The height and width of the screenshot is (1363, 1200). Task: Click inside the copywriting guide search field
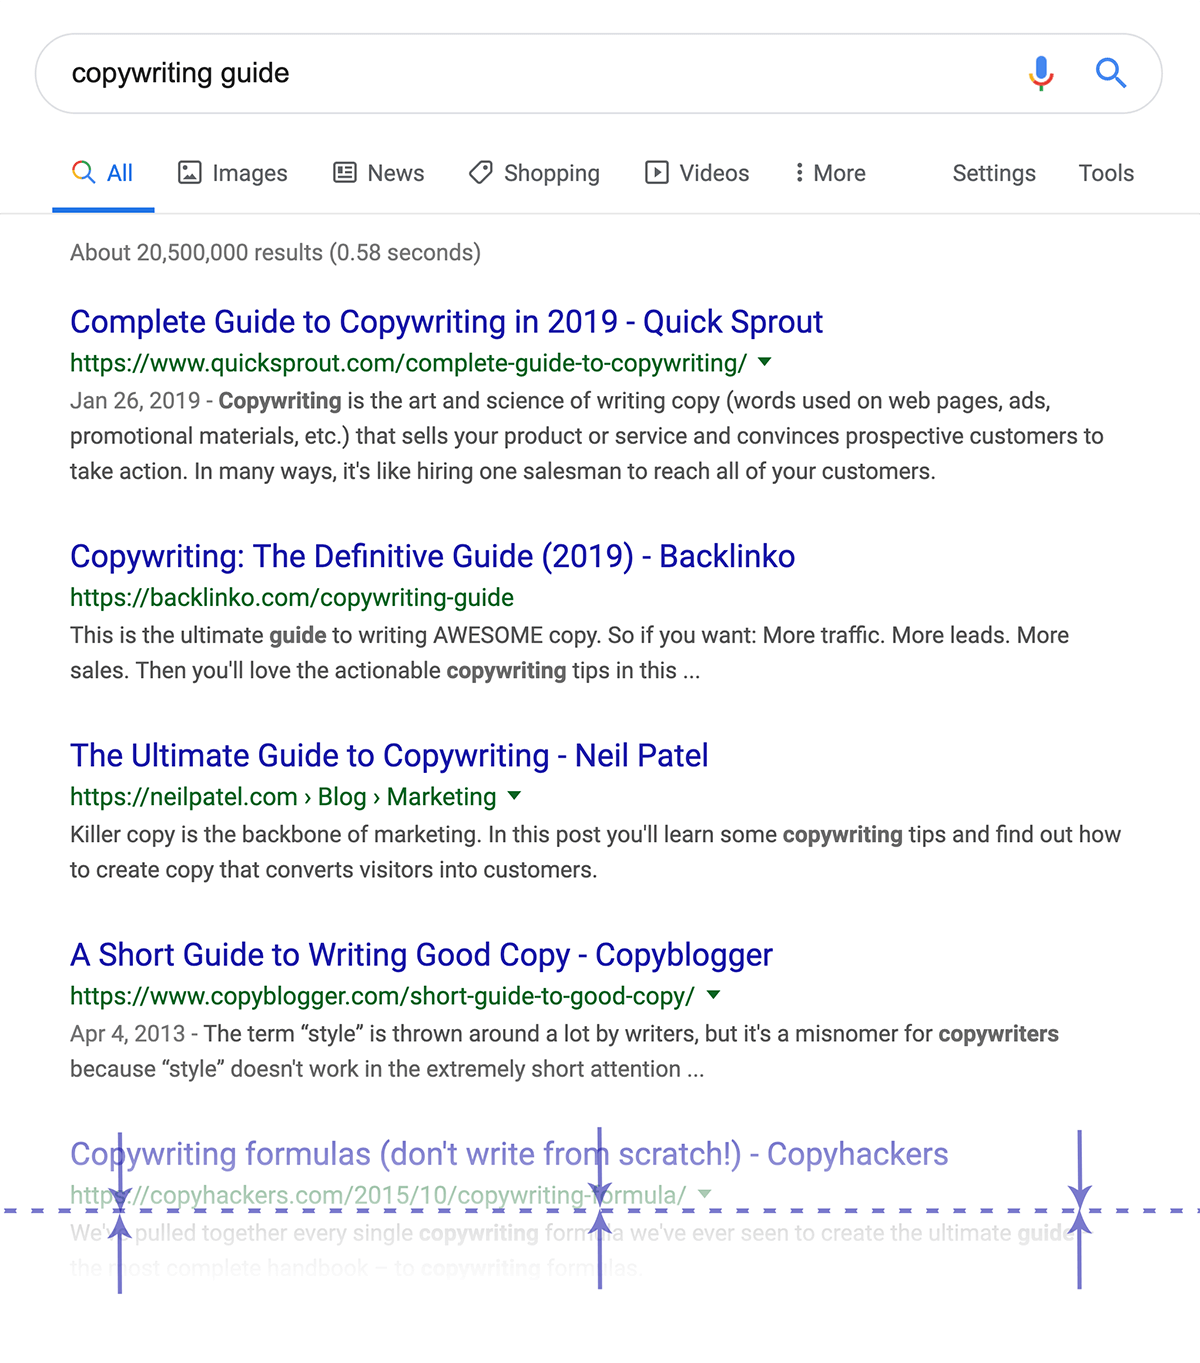pyautogui.click(x=540, y=73)
